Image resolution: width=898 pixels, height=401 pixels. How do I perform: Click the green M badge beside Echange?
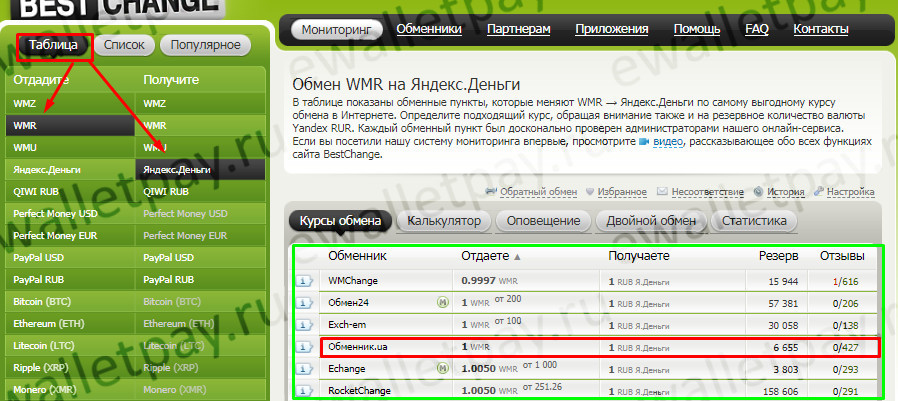(442, 368)
